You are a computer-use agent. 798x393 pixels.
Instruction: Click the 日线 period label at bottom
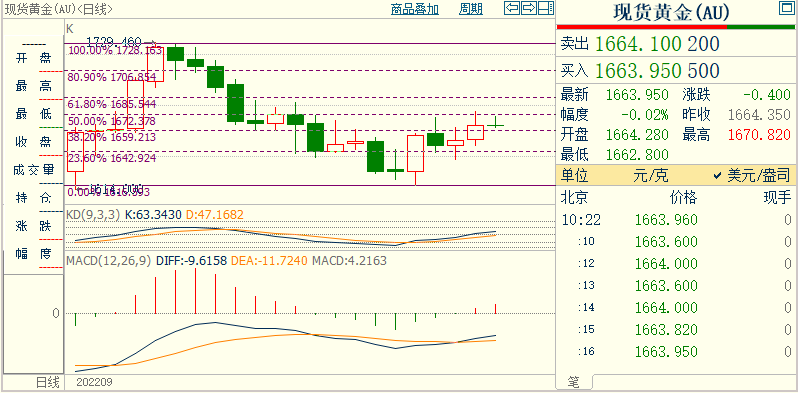click(x=47, y=382)
